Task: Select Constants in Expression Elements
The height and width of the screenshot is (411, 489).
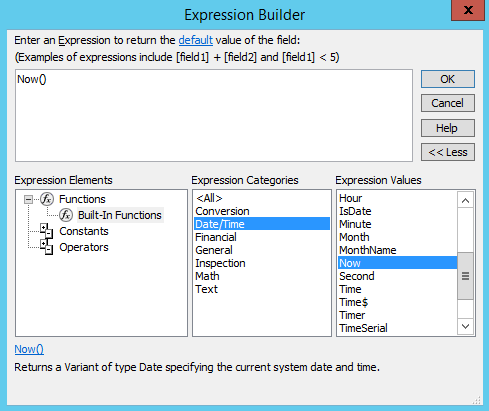Action: point(84,231)
